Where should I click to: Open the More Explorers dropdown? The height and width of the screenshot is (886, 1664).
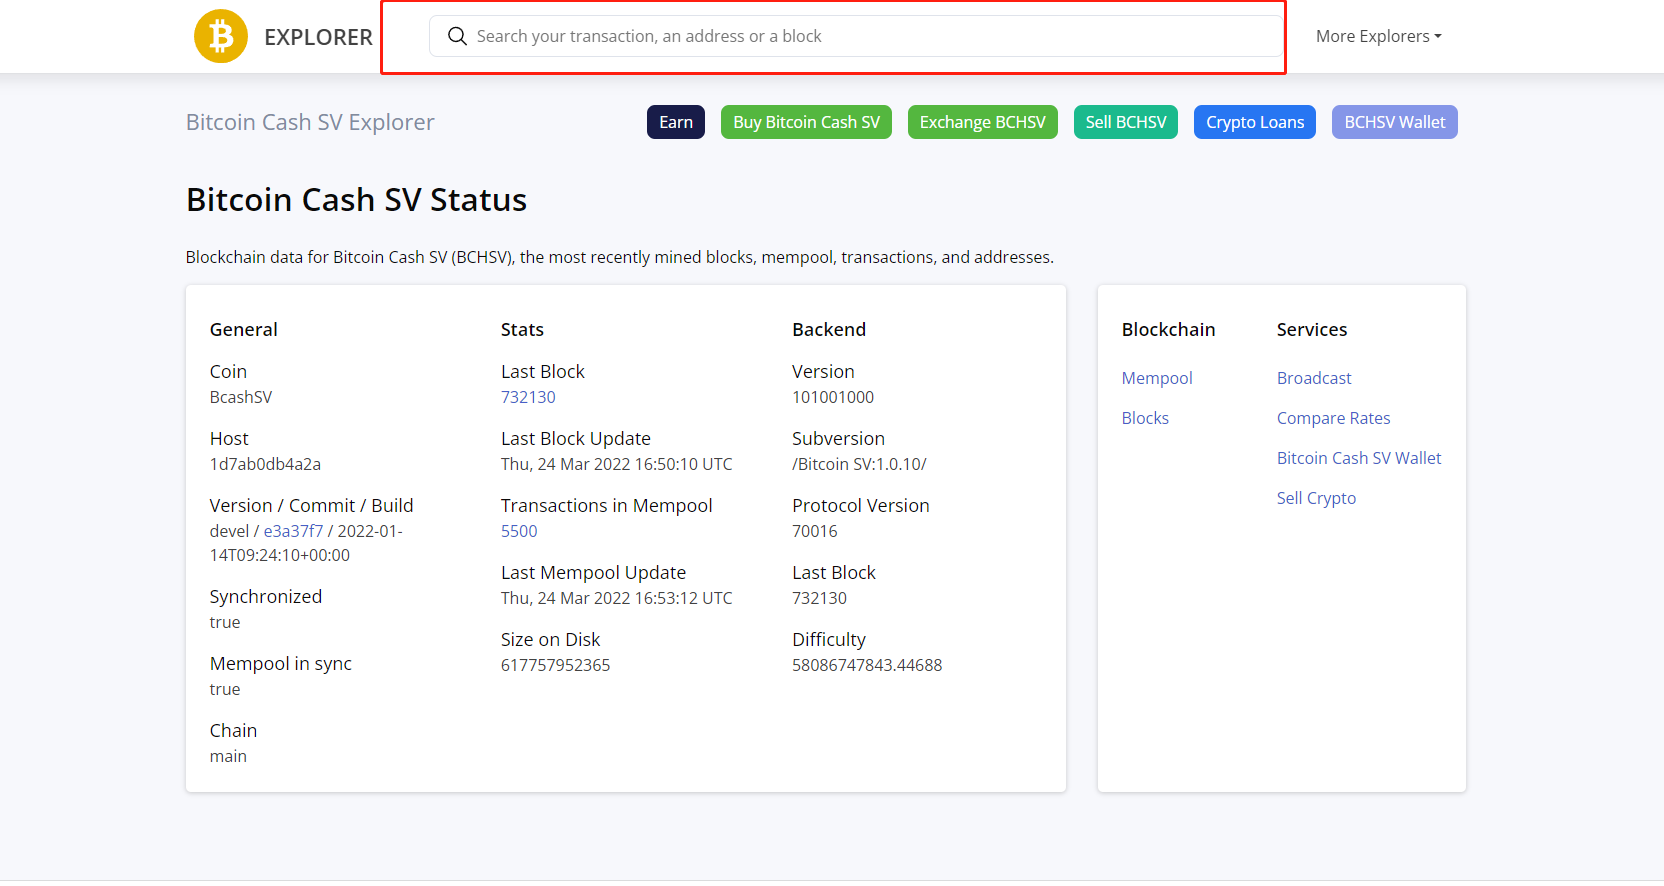click(1378, 36)
